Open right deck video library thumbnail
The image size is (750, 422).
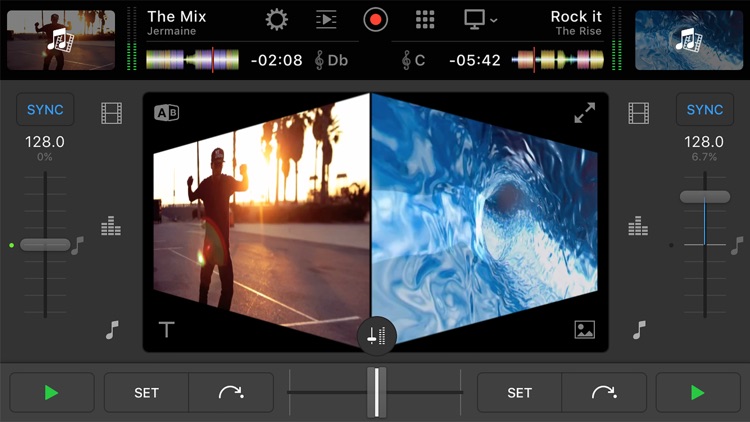689,40
